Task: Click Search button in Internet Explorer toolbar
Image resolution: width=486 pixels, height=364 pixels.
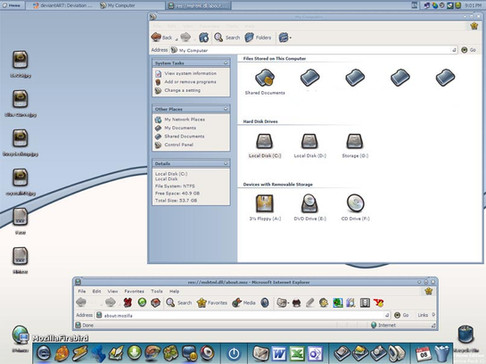Action: tap(179, 303)
